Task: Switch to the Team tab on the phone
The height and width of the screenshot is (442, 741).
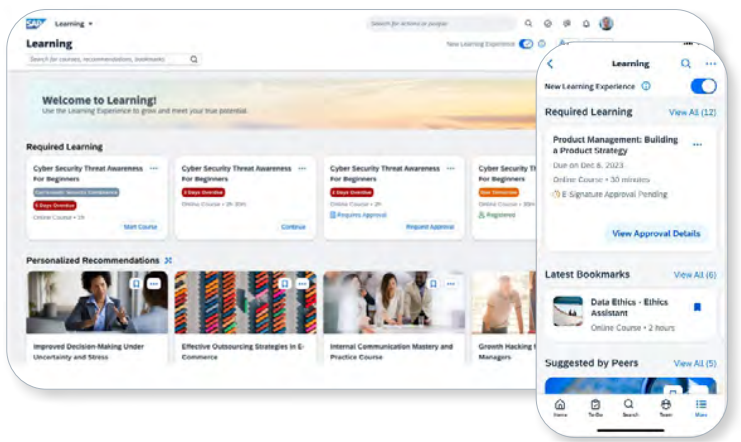Action: point(666,407)
